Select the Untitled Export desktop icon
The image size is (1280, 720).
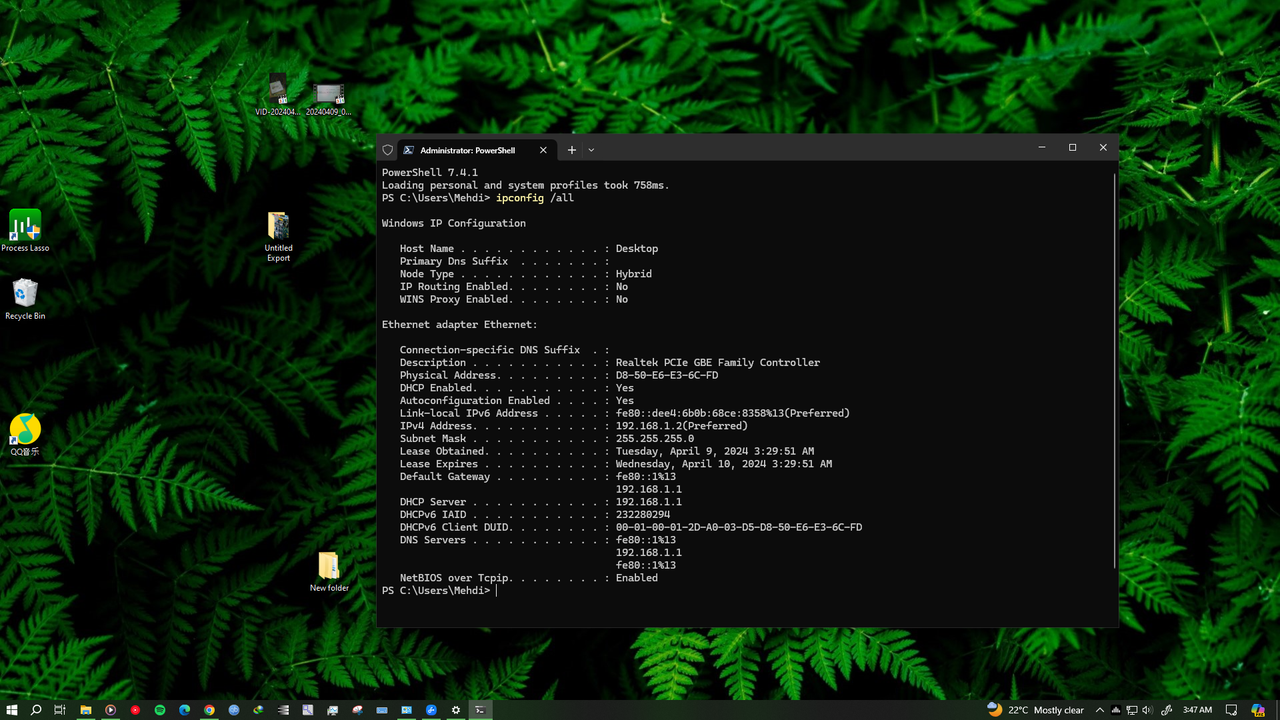[278, 236]
